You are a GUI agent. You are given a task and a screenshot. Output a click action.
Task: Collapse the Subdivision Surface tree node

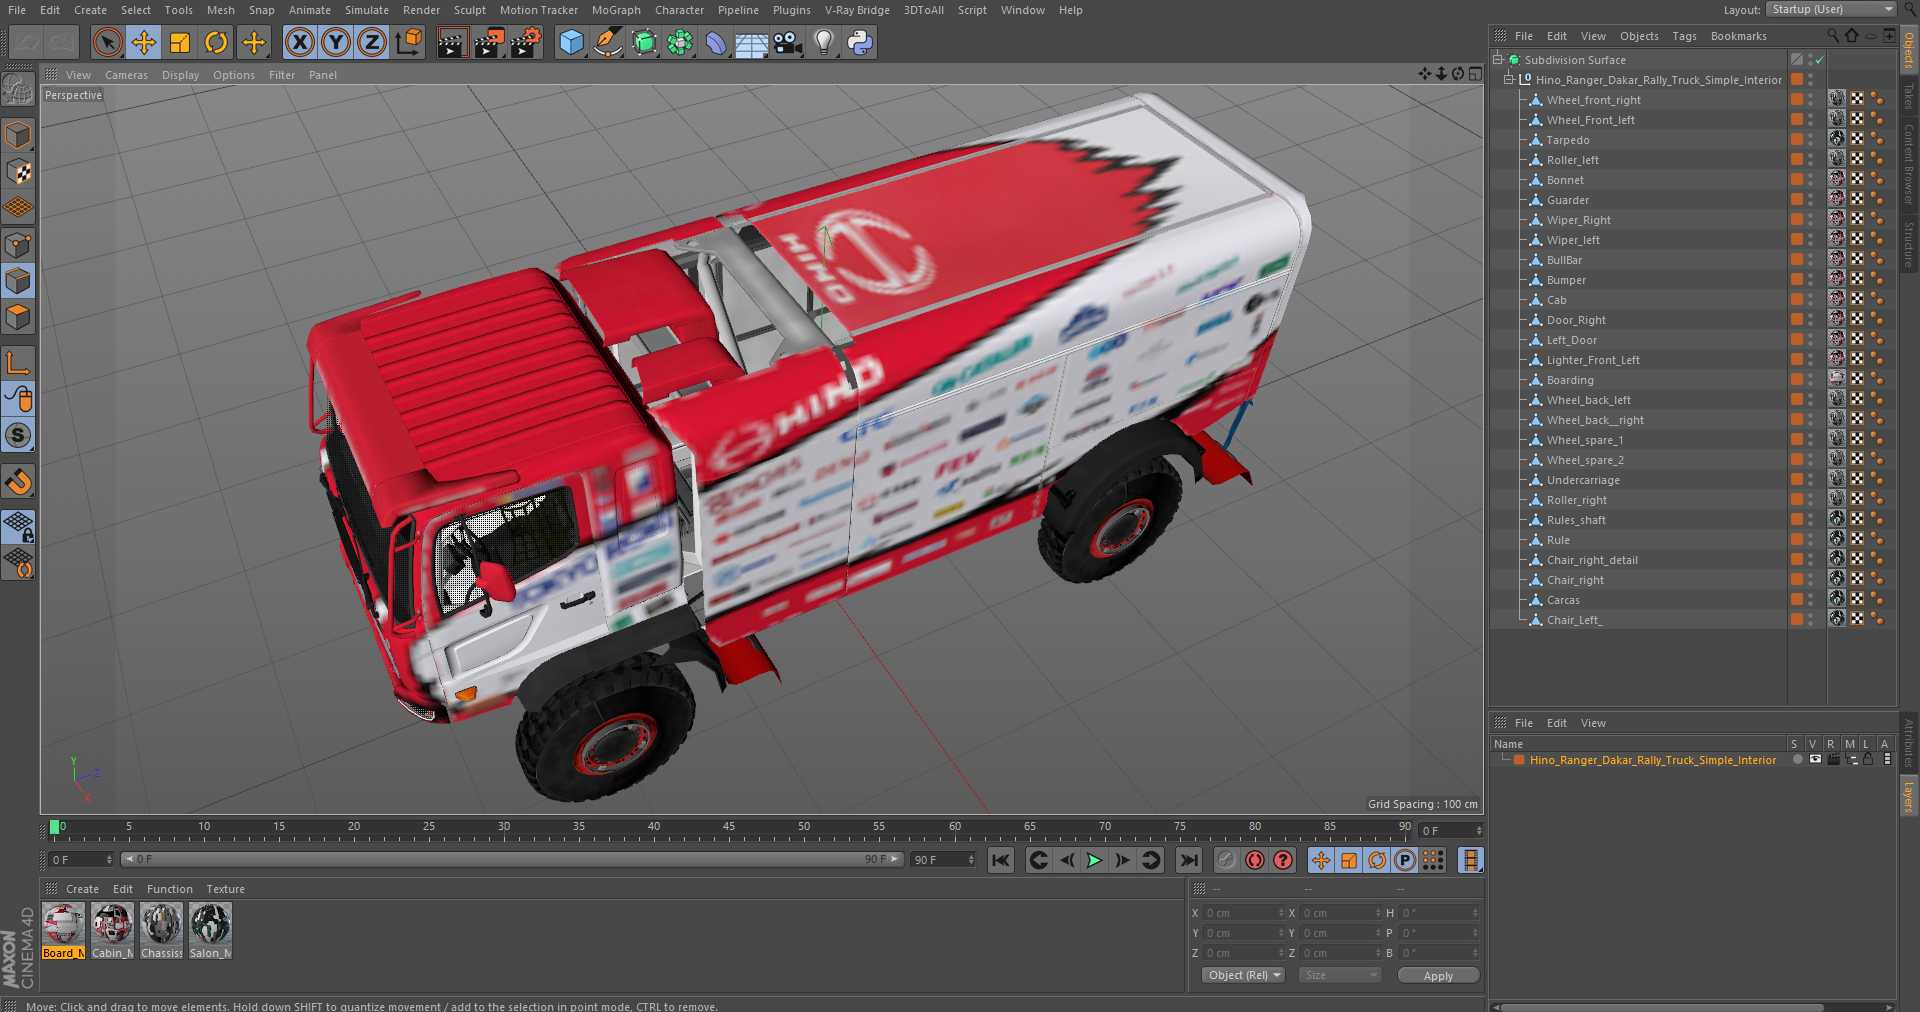click(1497, 59)
